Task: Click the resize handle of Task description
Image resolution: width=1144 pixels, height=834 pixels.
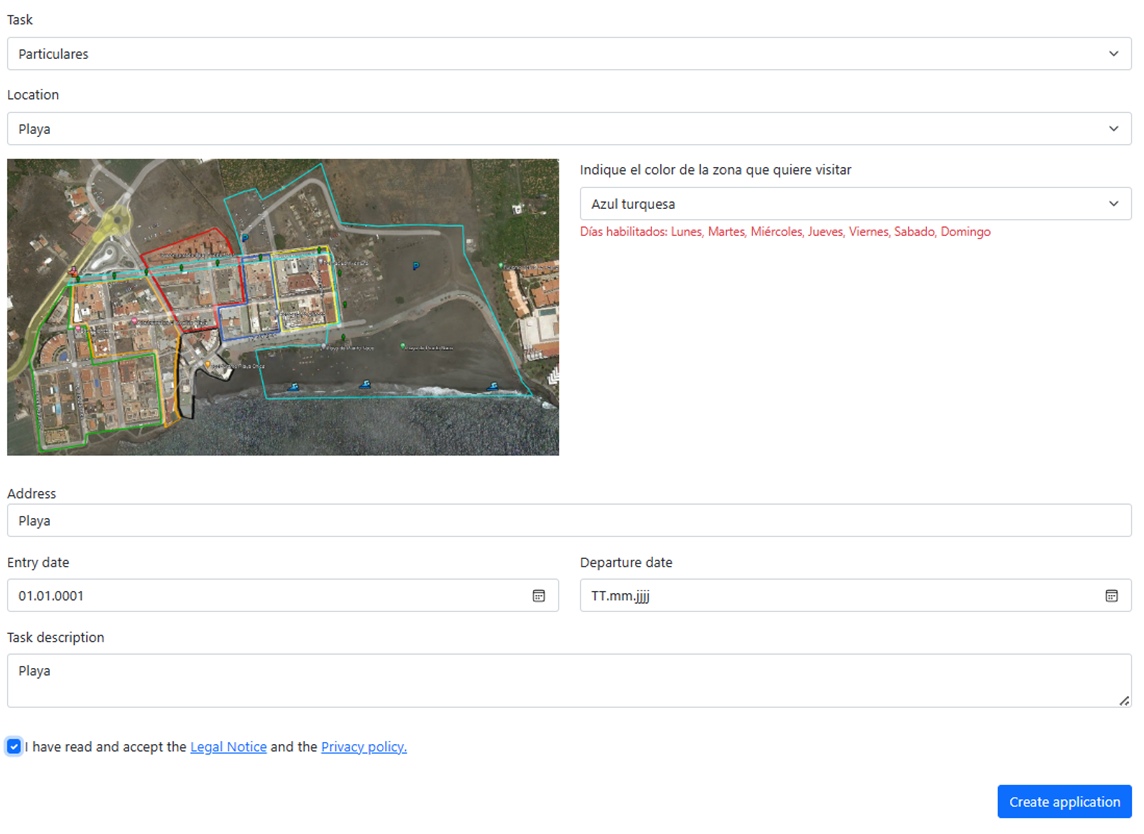Action: coord(1123,700)
